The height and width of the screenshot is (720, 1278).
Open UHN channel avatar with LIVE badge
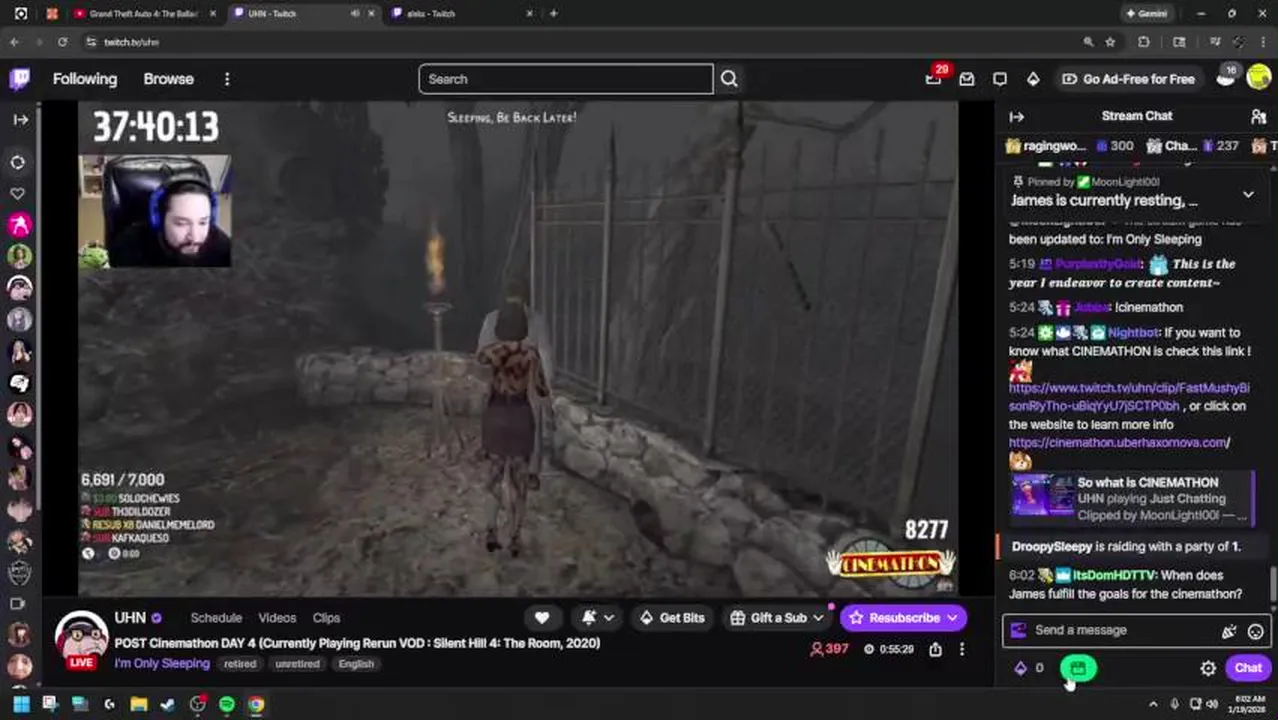pyautogui.click(x=81, y=640)
